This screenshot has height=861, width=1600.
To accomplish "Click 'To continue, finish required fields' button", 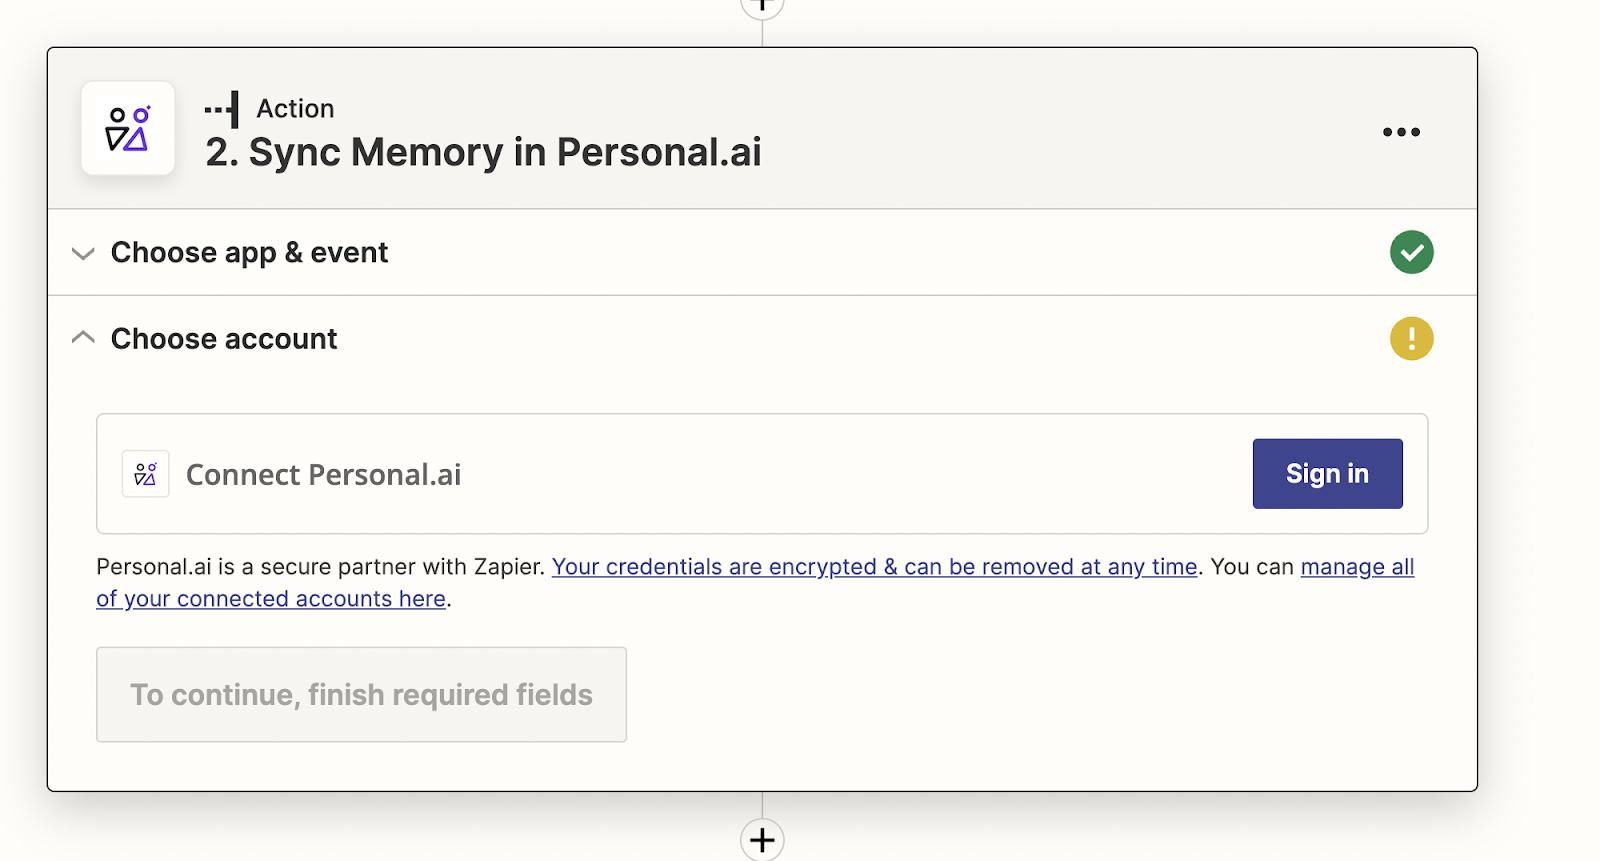I will (x=361, y=695).
